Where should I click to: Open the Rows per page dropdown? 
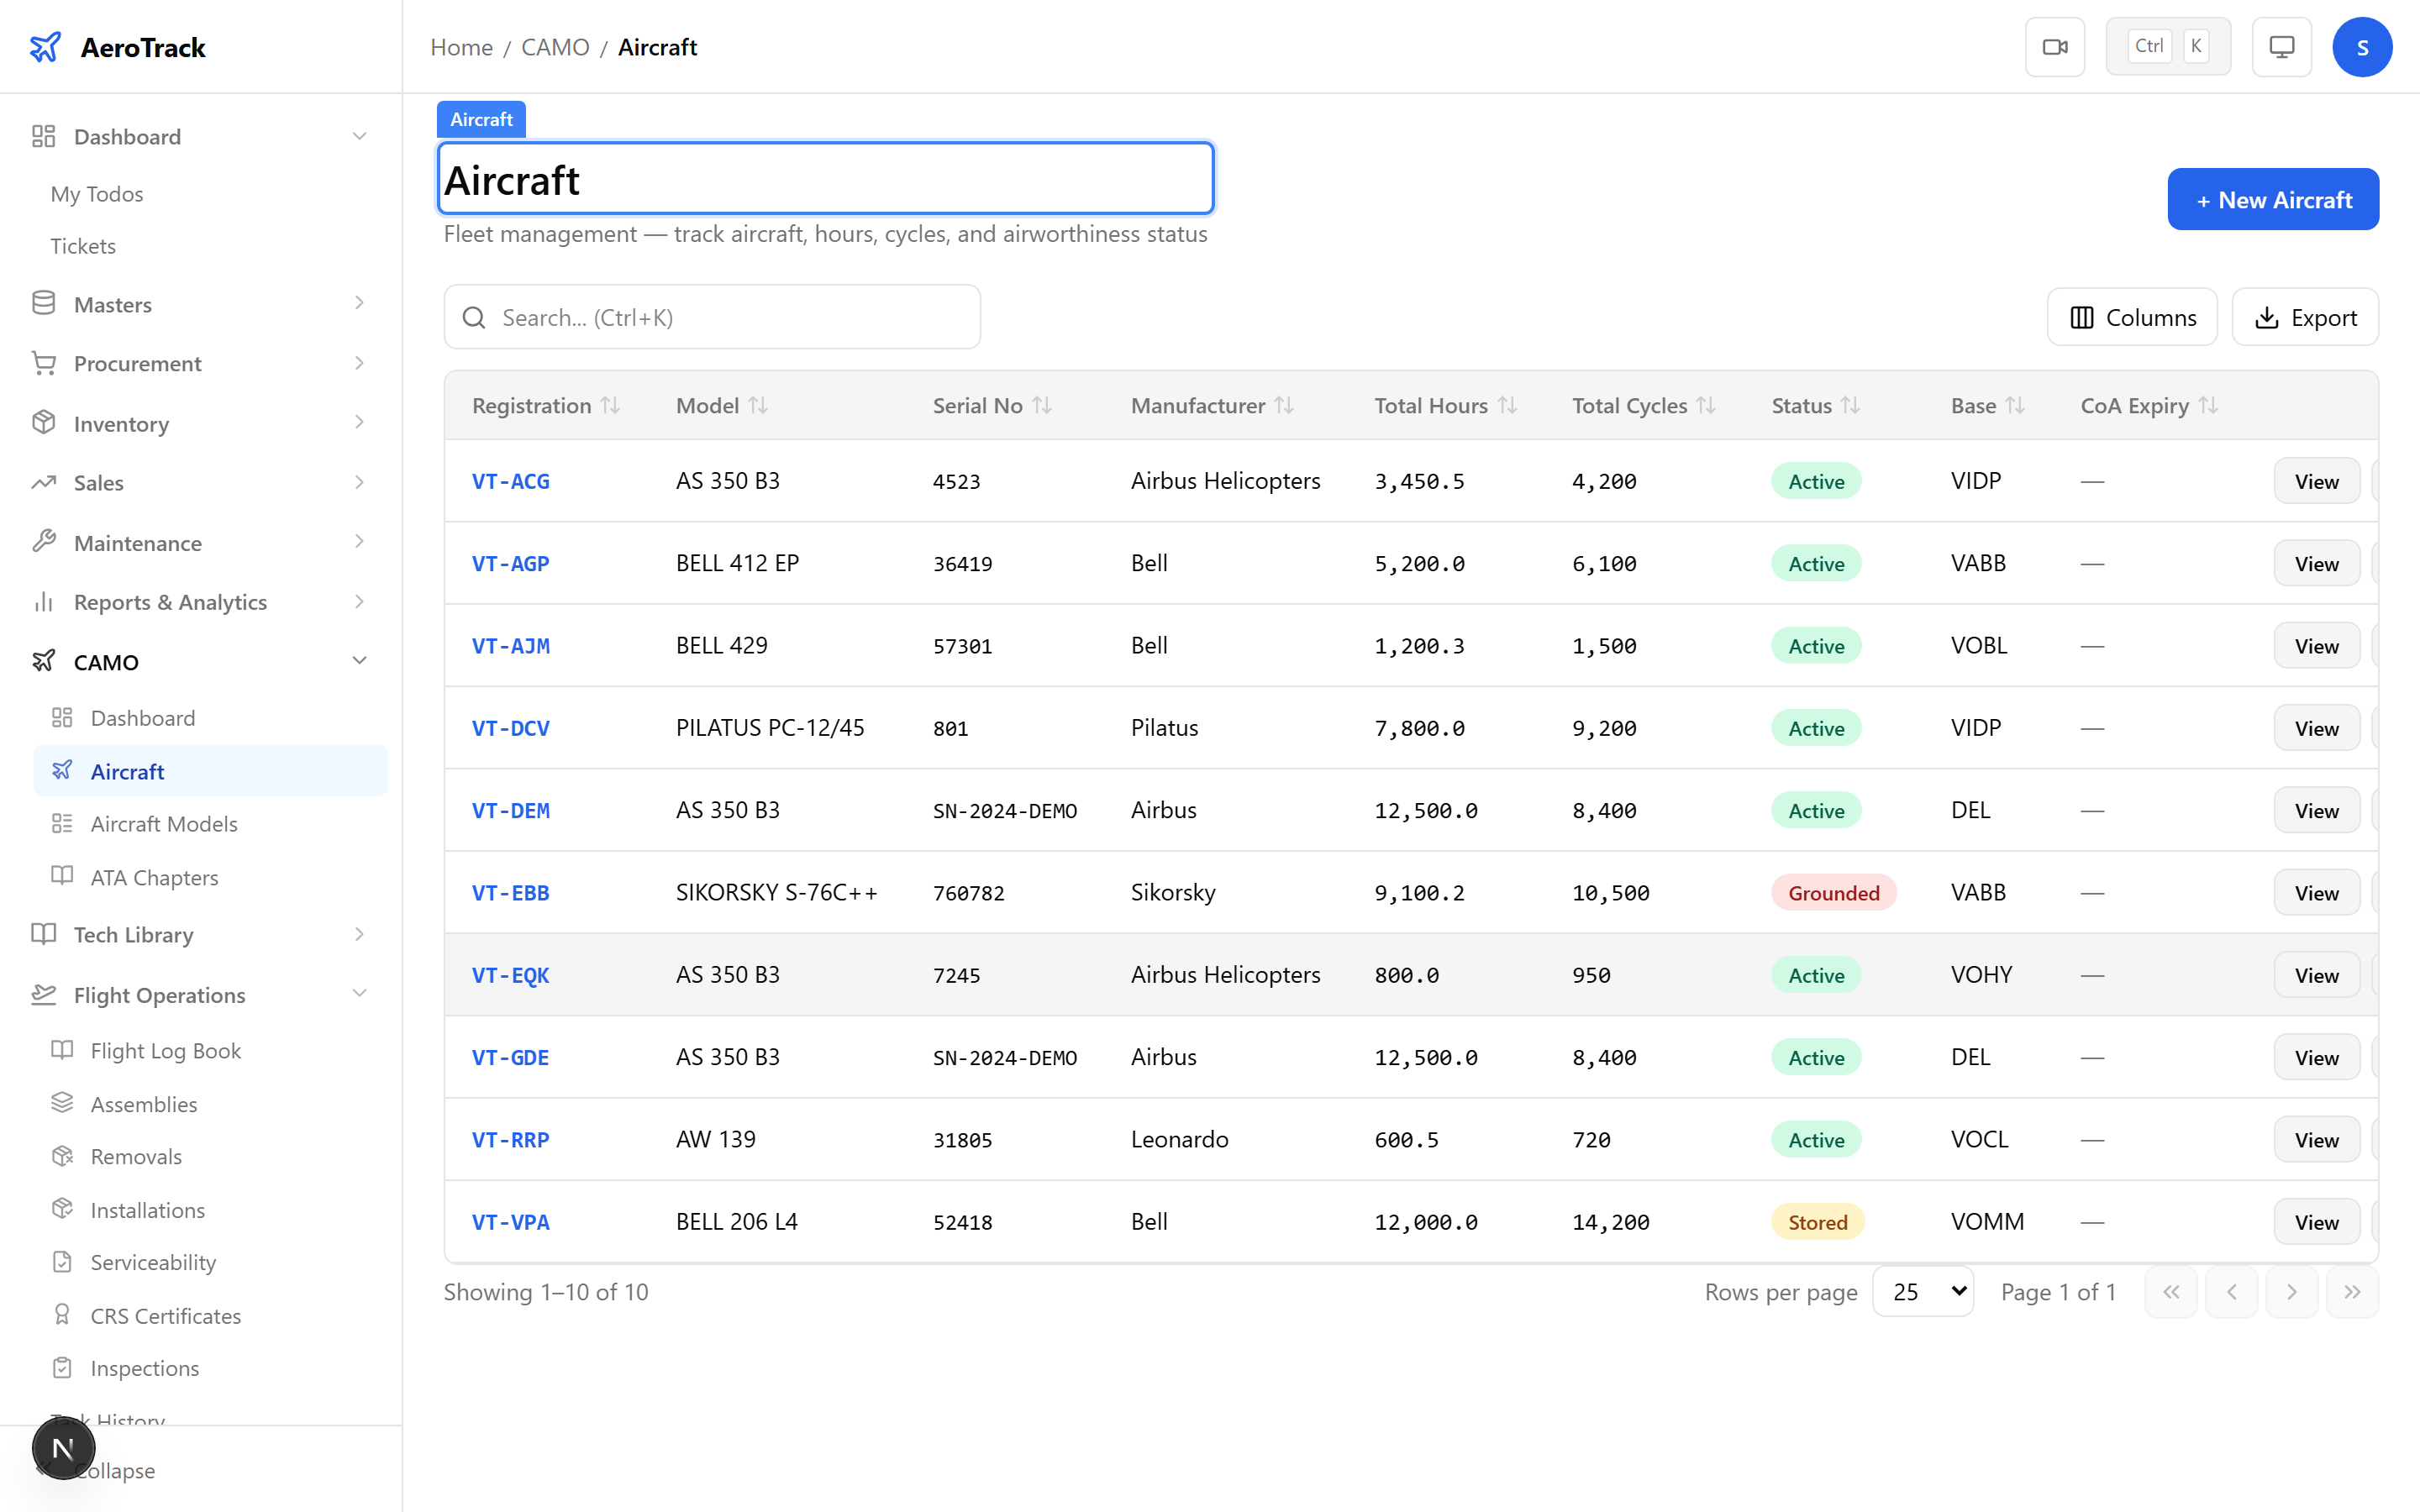pyautogui.click(x=1922, y=1291)
